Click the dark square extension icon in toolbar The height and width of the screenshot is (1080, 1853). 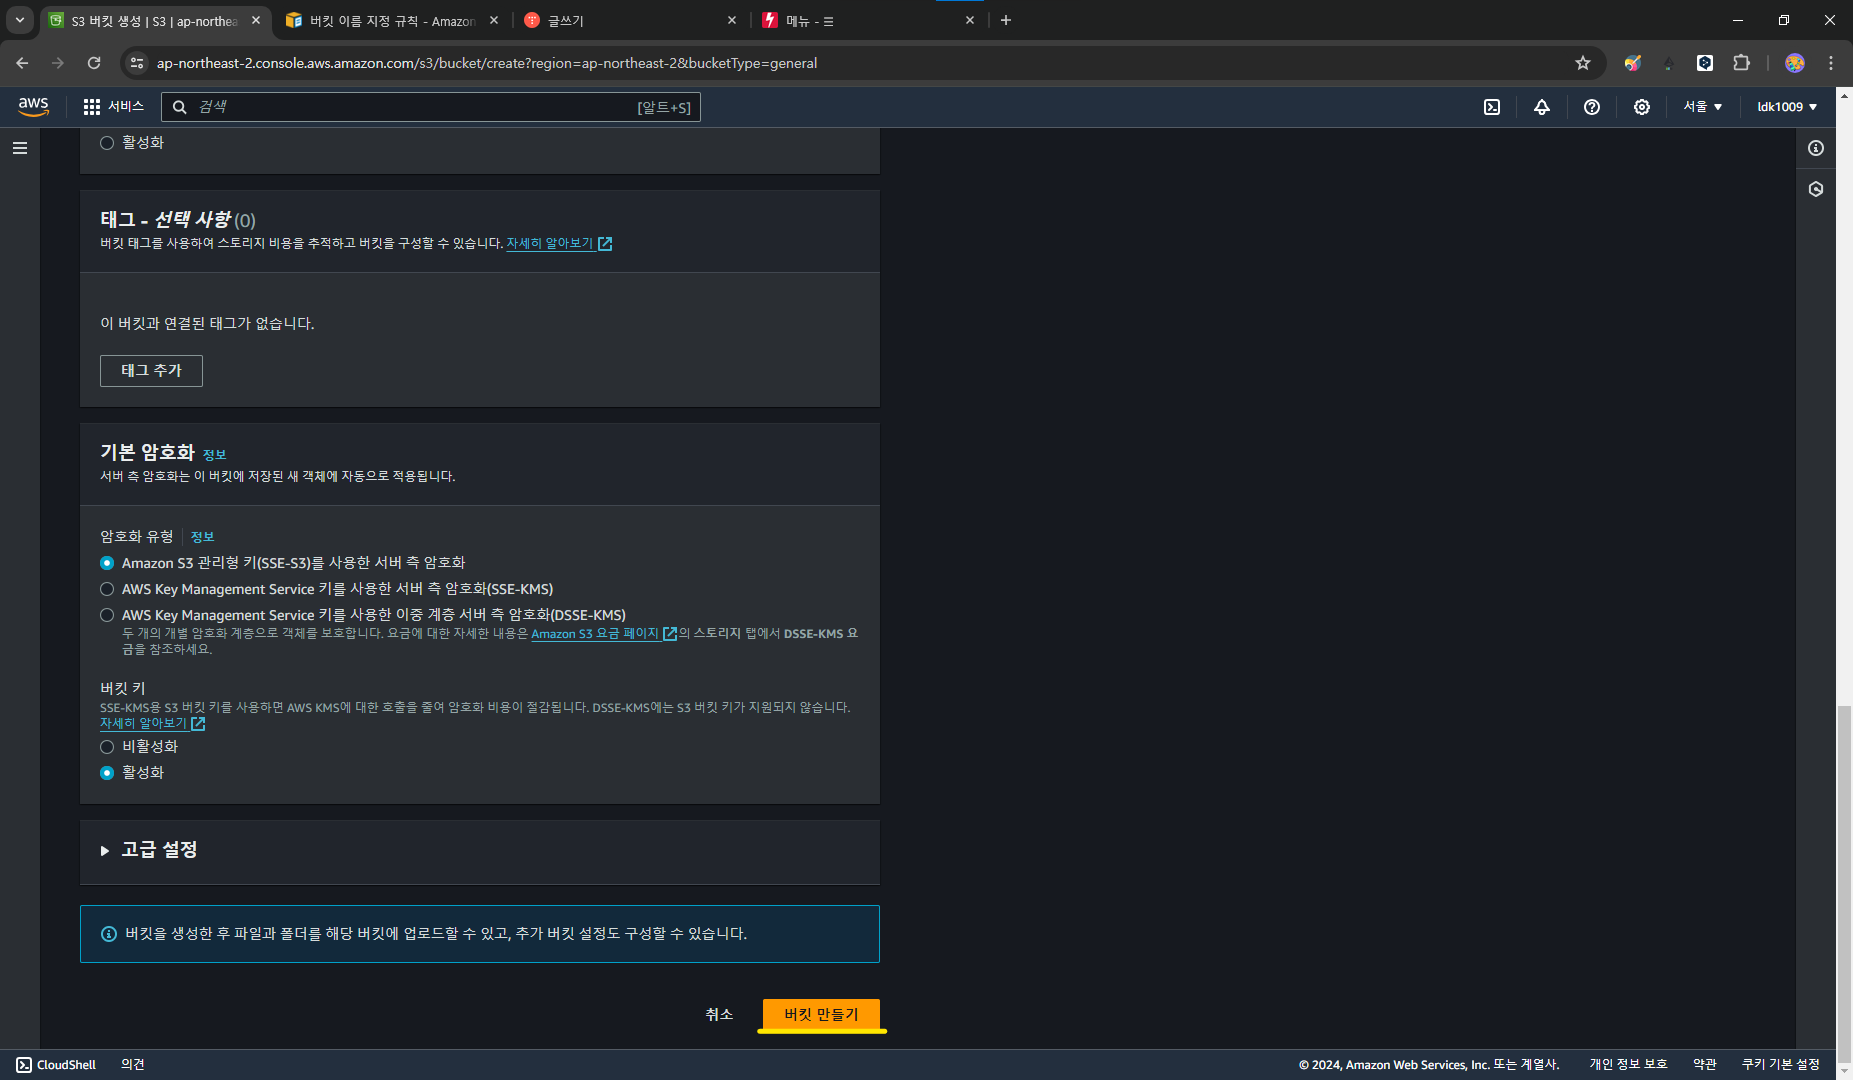pyautogui.click(x=1705, y=63)
